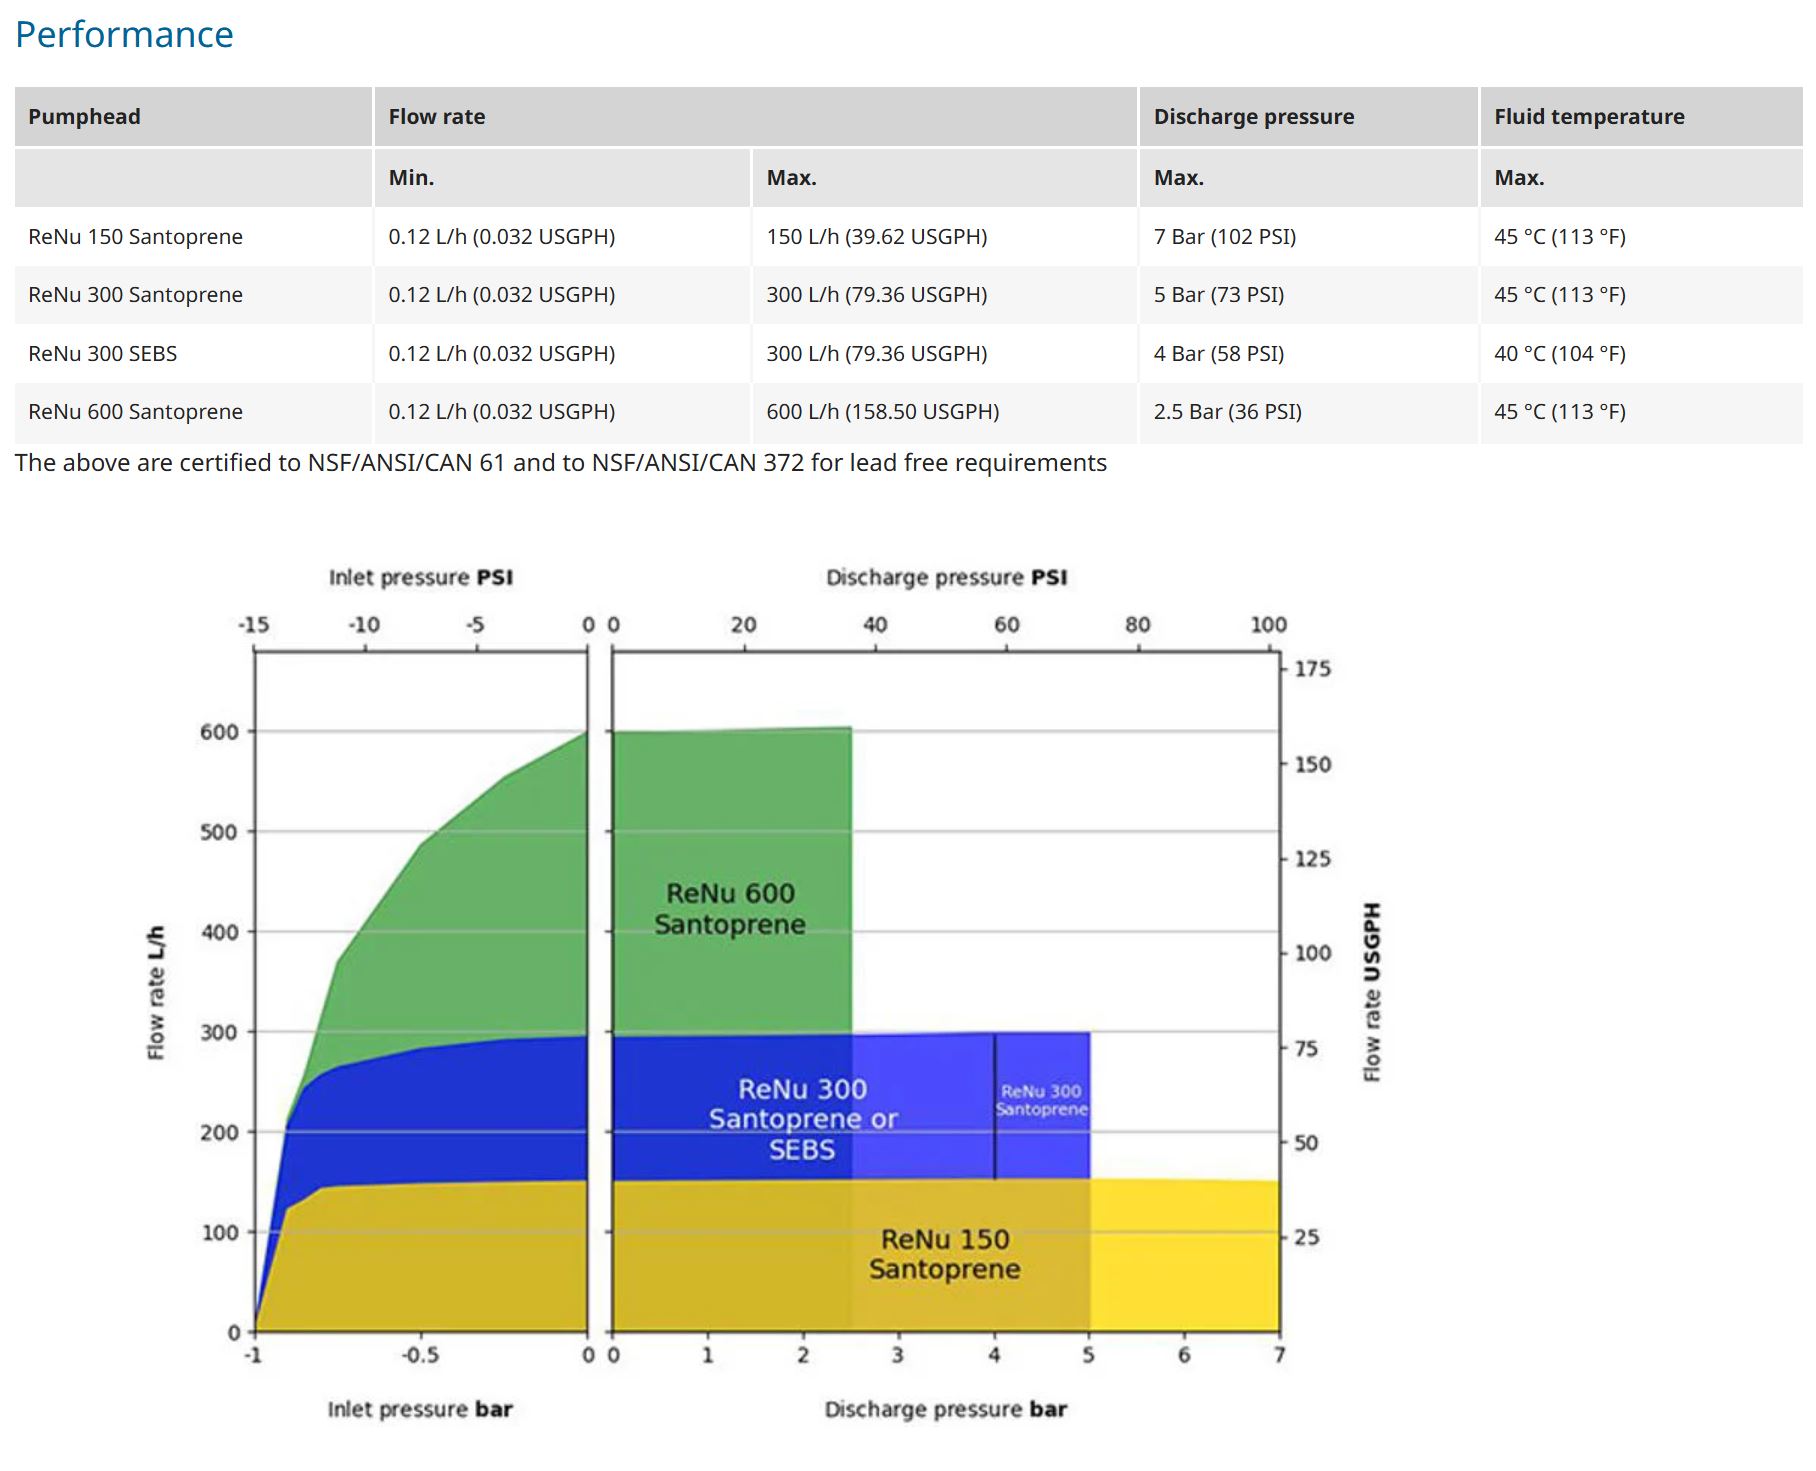
Task: Click the blue ReNu 300 Santoprene or SEBS label
Action: point(802,1118)
